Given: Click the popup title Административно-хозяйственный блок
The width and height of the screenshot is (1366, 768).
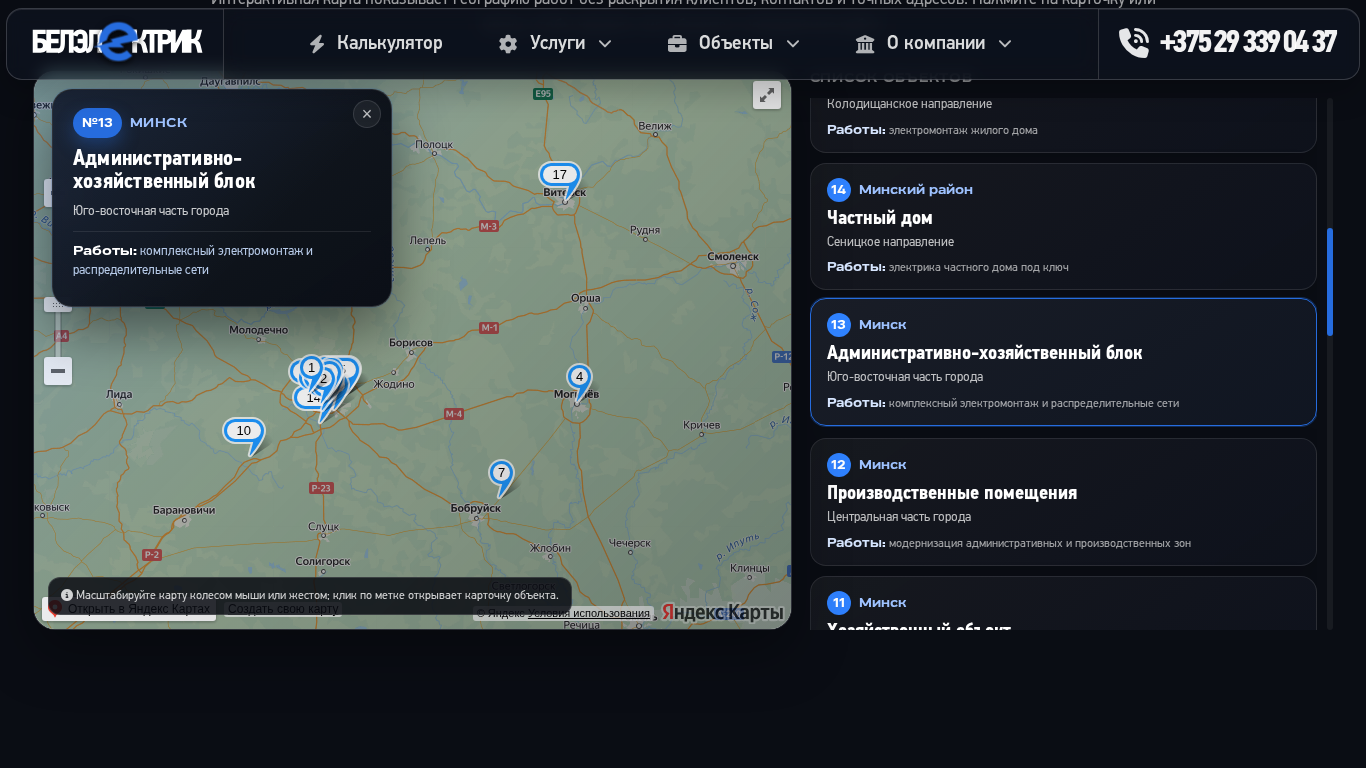Looking at the screenshot, I should (164, 170).
